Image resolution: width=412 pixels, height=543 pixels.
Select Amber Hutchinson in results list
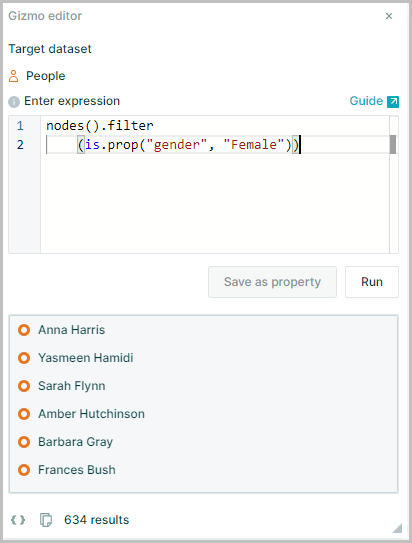tap(91, 414)
